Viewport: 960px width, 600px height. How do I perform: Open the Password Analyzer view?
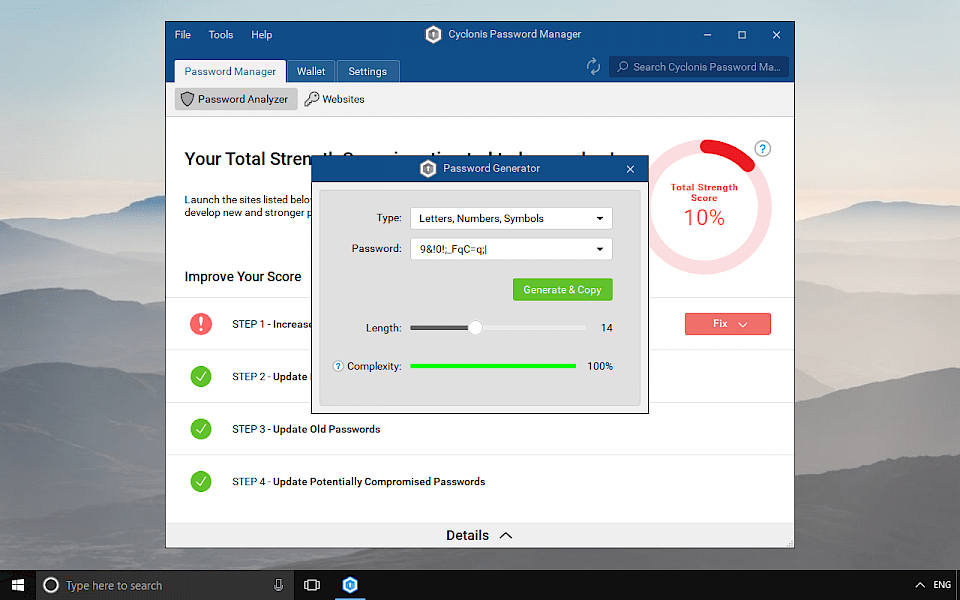click(236, 99)
